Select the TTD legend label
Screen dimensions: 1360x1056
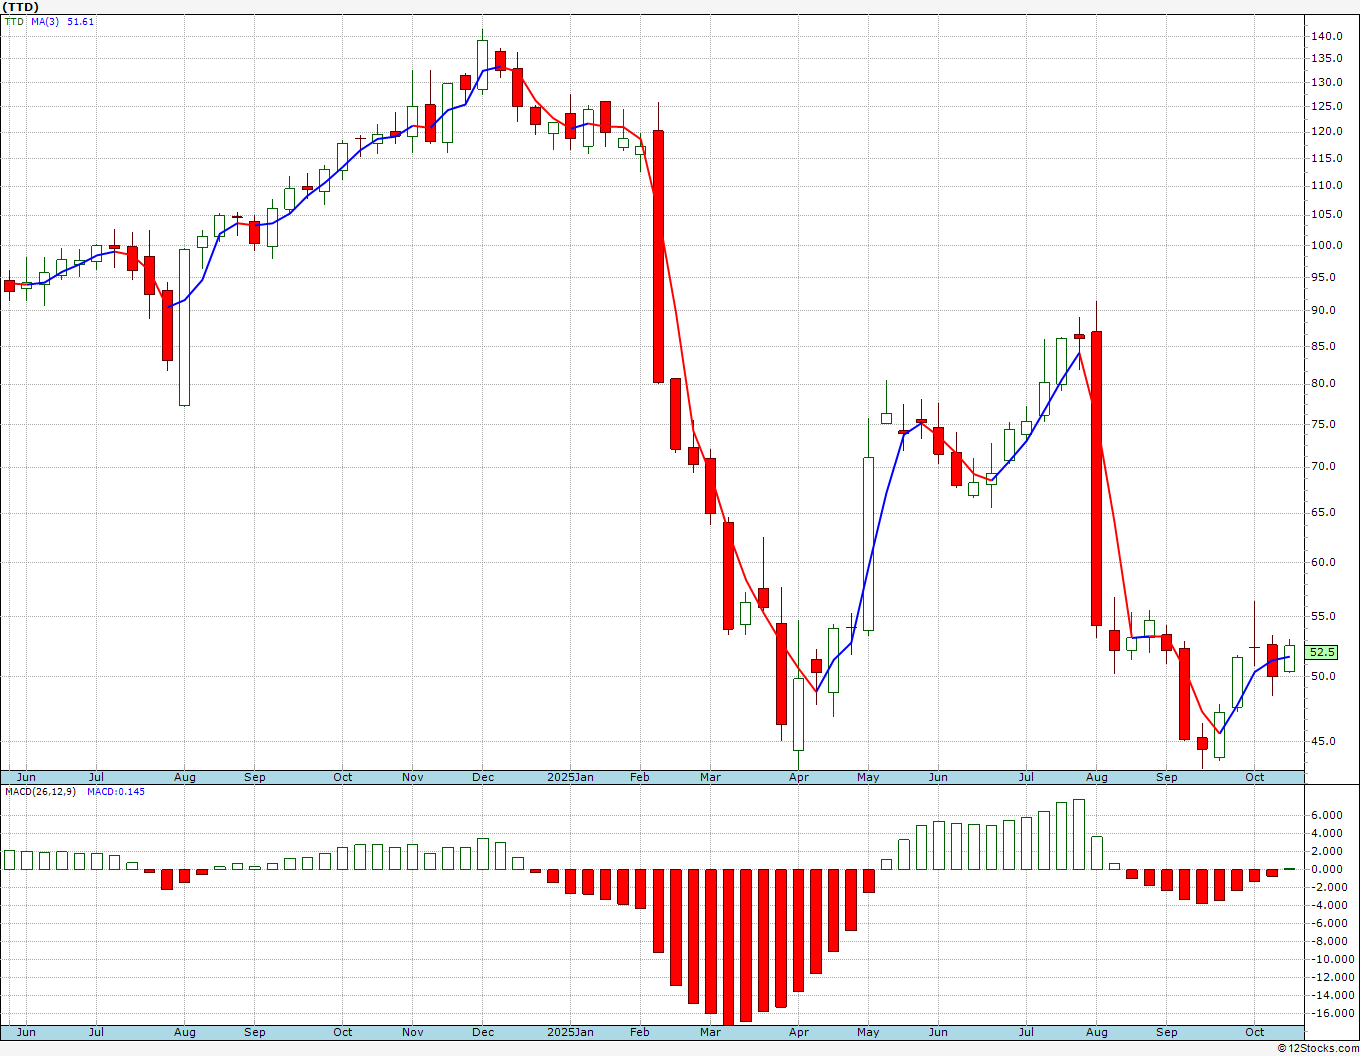coord(15,21)
